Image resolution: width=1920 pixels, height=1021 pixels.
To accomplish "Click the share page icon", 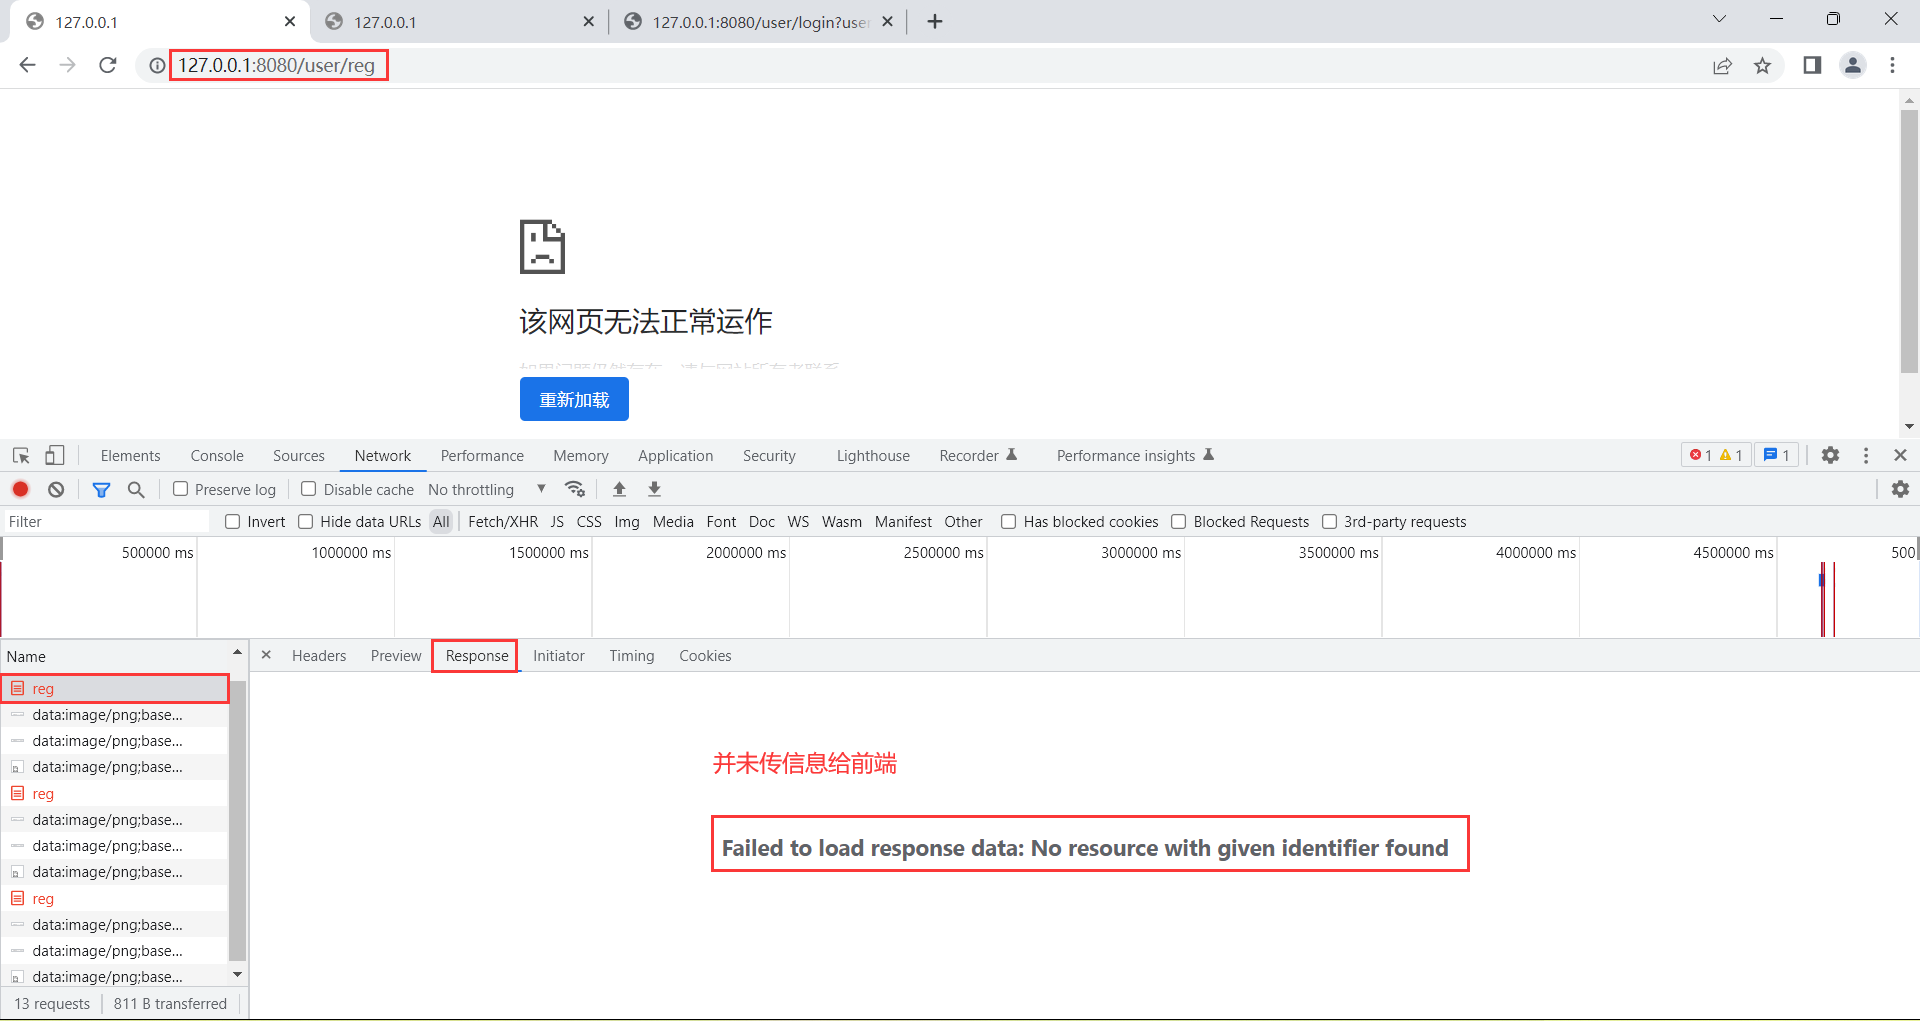I will pyautogui.click(x=1722, y=66).
